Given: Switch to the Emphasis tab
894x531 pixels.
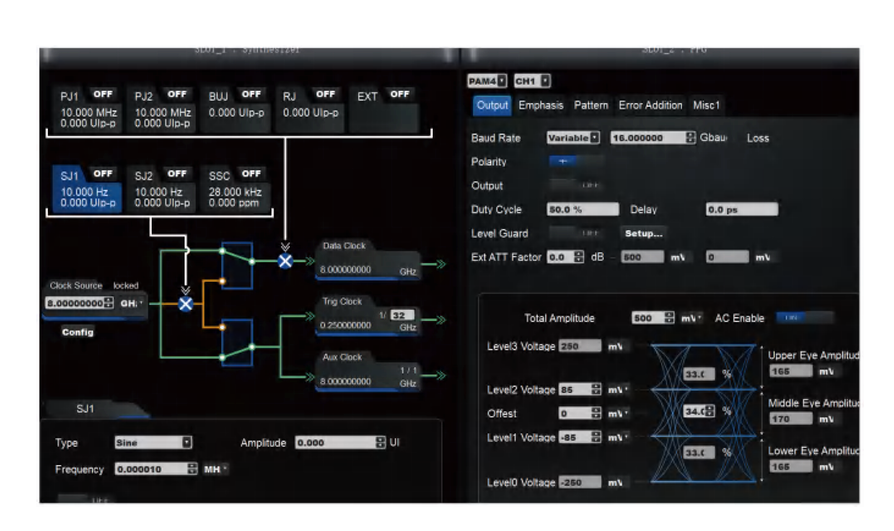Looking at the screenshot, I should (x=541, y=105).
